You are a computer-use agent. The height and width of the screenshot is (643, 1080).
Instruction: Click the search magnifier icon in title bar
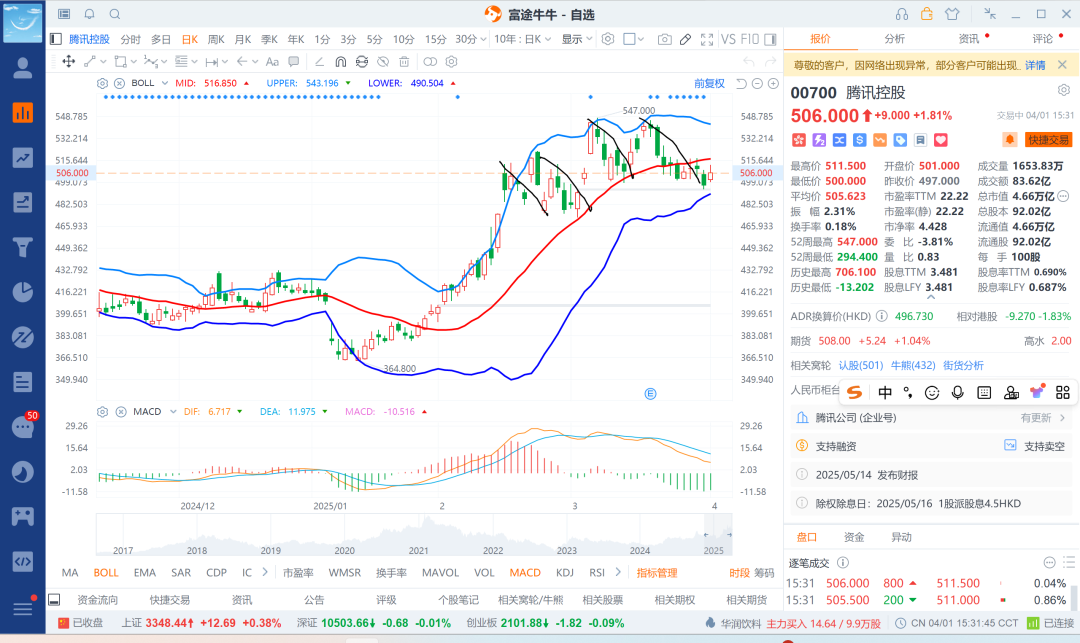pos(115,14)
